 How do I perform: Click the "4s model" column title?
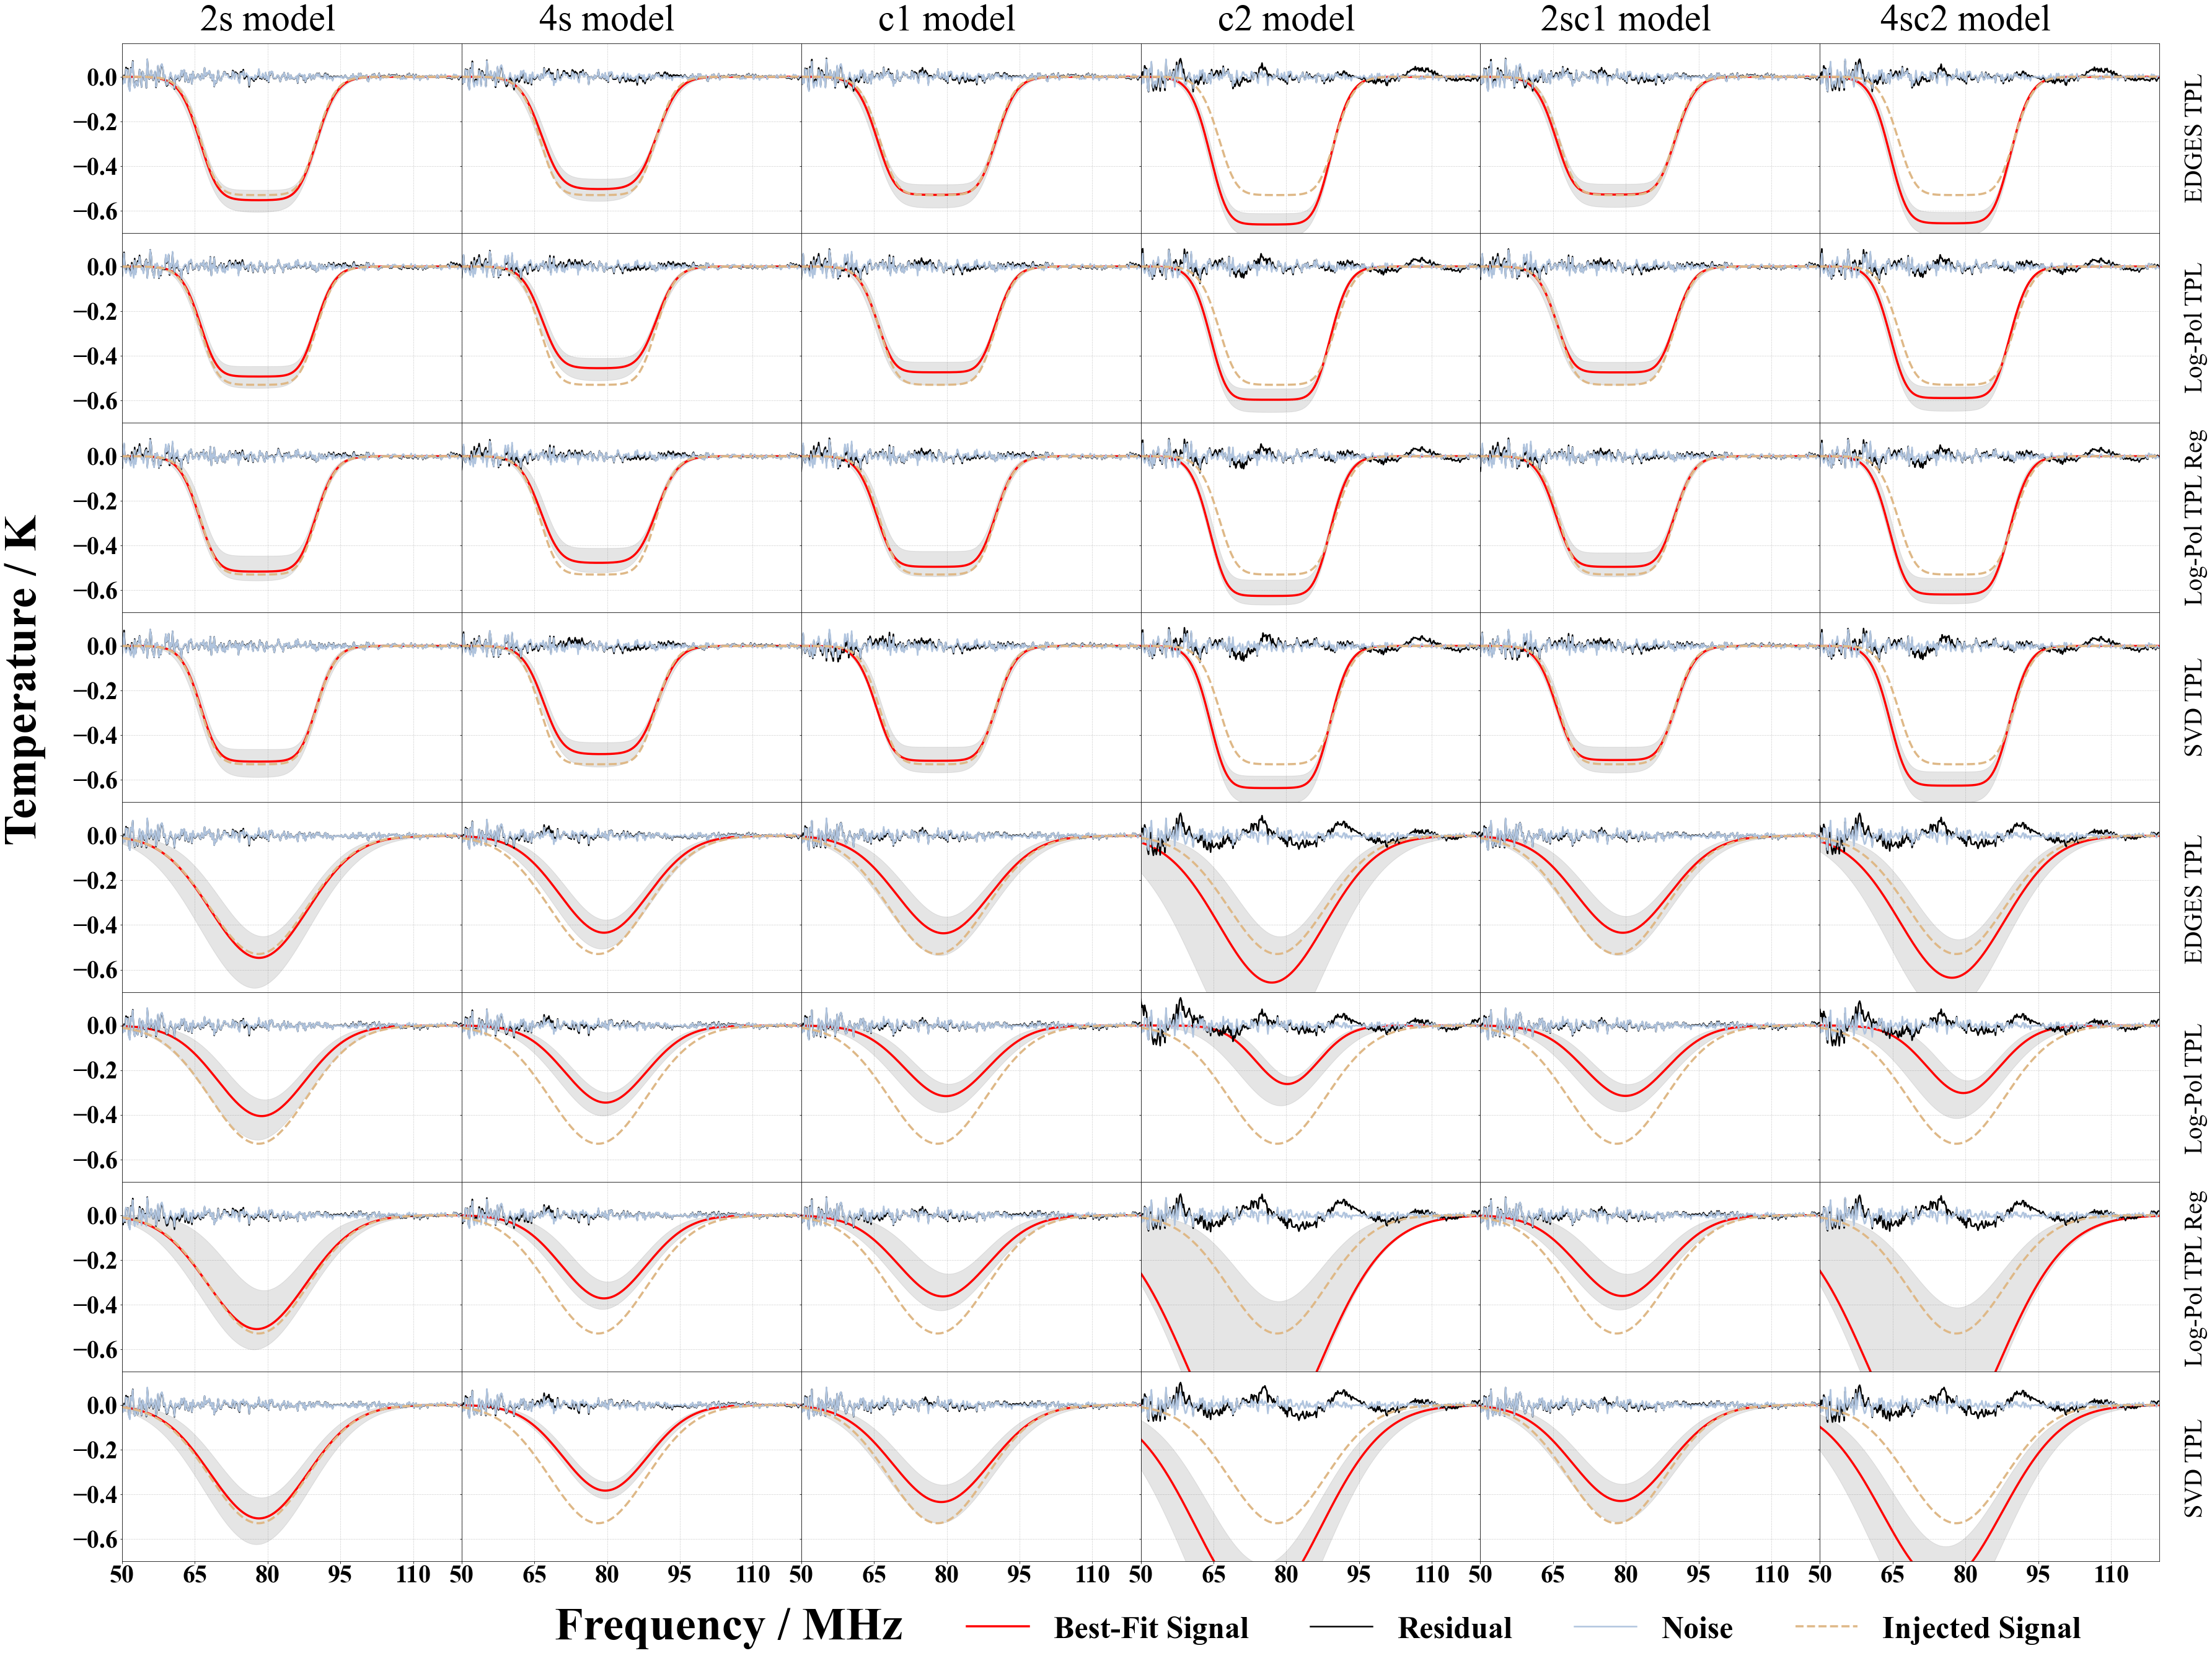[607, 19]
